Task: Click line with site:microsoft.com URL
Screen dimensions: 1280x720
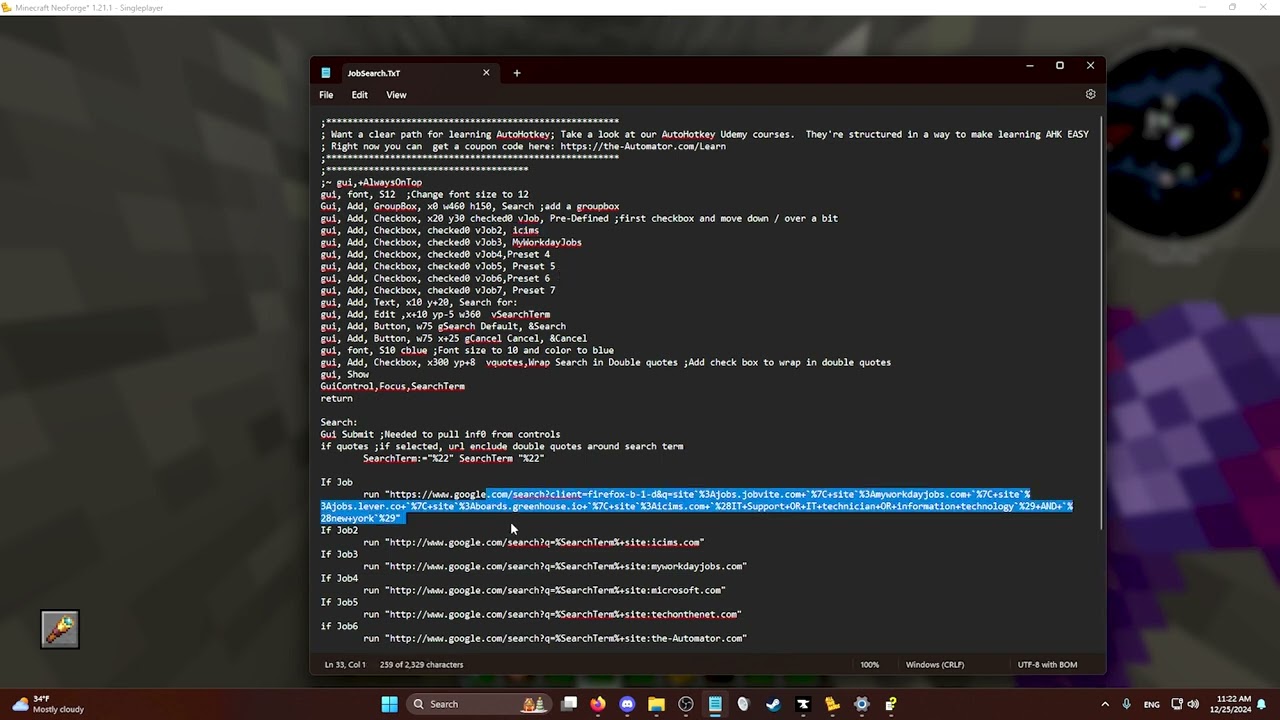Action: point(544,590)
